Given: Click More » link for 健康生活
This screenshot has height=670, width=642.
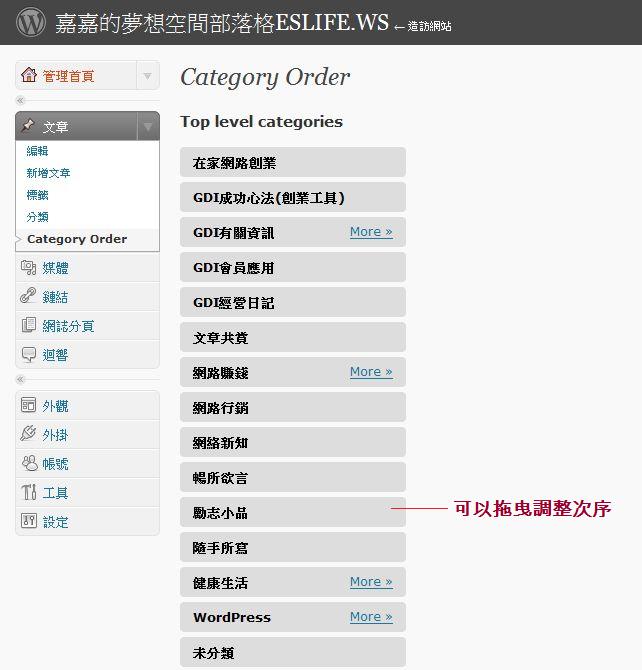Looking at the screenshot, I should point(371,582).
